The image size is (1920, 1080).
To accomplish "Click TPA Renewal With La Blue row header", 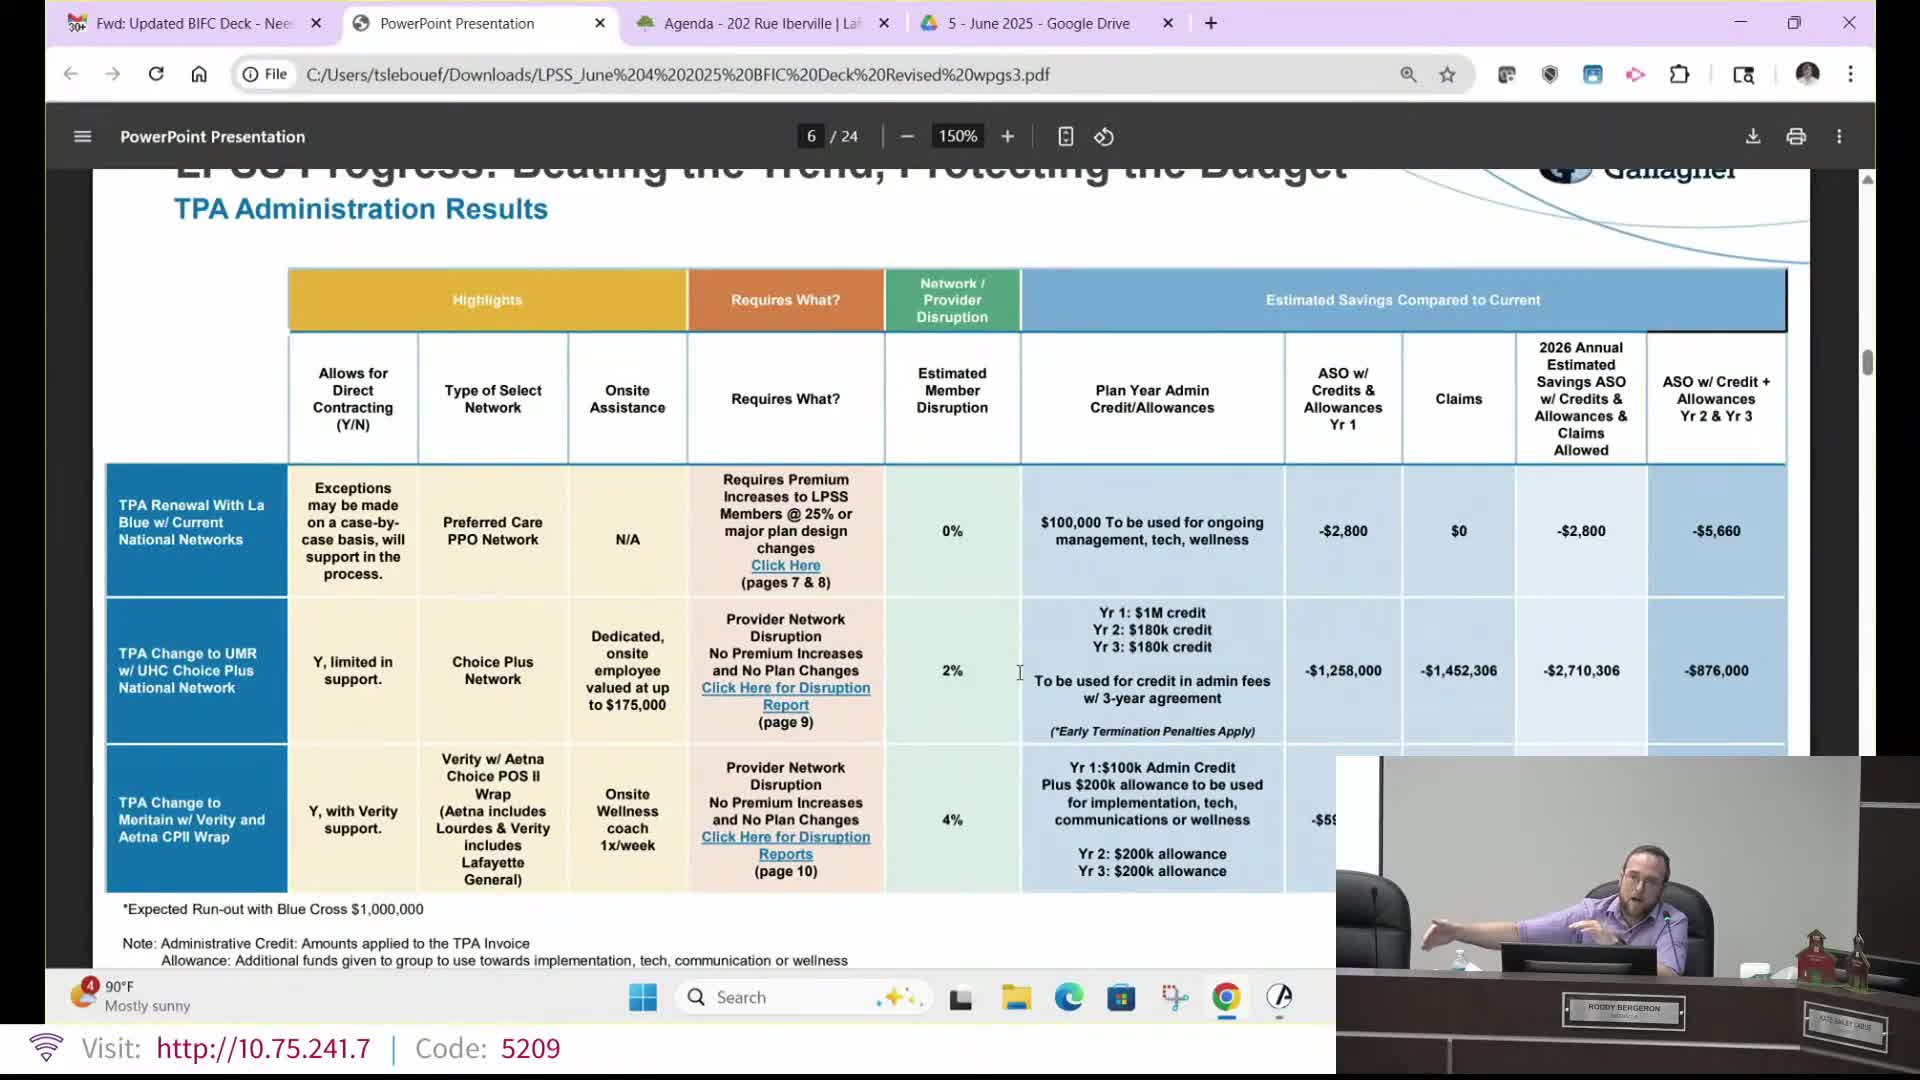I will click(x=196, y=530).
